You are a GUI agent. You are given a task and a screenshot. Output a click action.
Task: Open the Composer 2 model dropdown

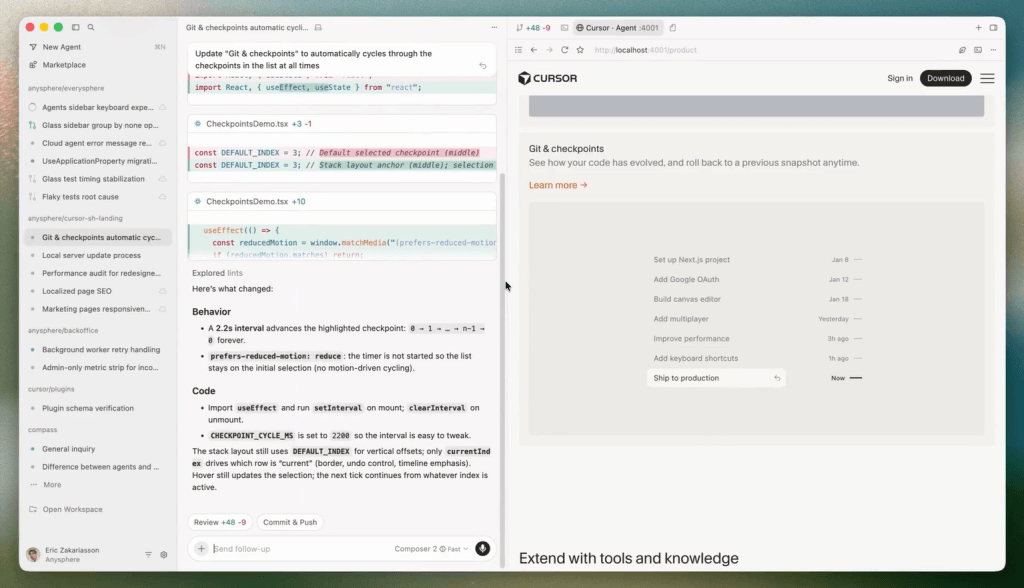tap(417, 549)
